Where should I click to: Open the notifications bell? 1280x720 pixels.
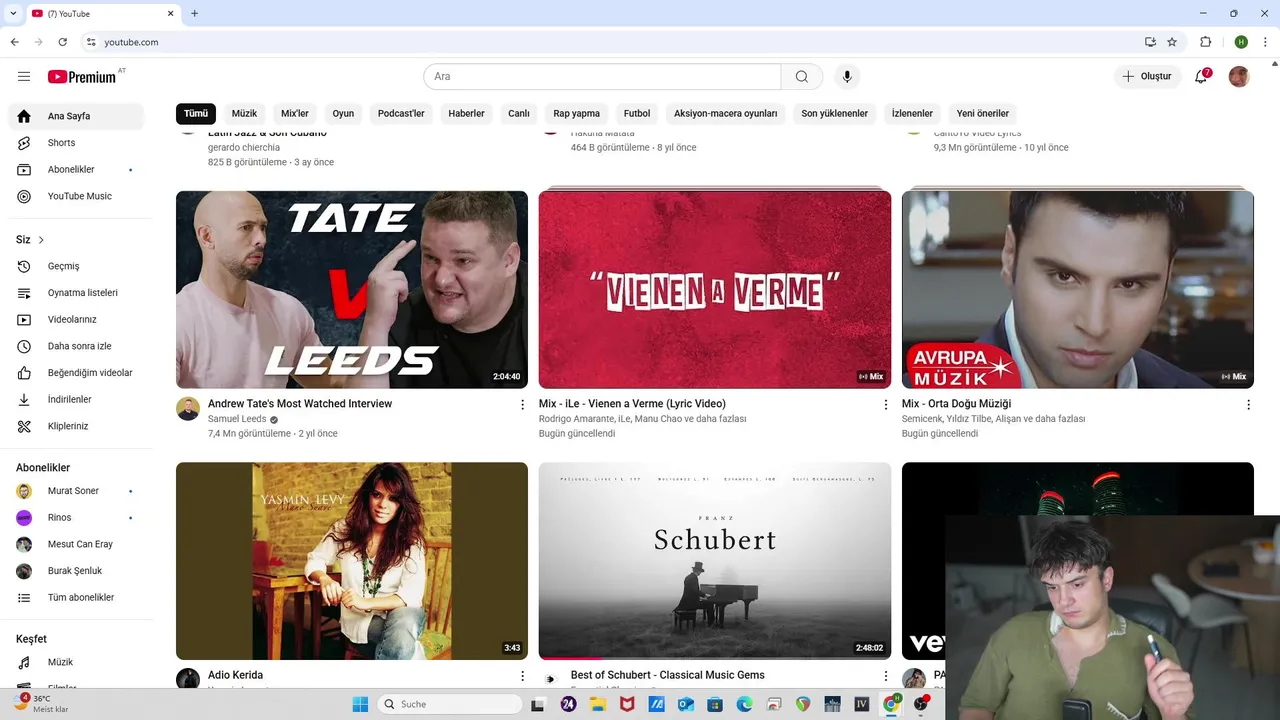point(1201,76)
